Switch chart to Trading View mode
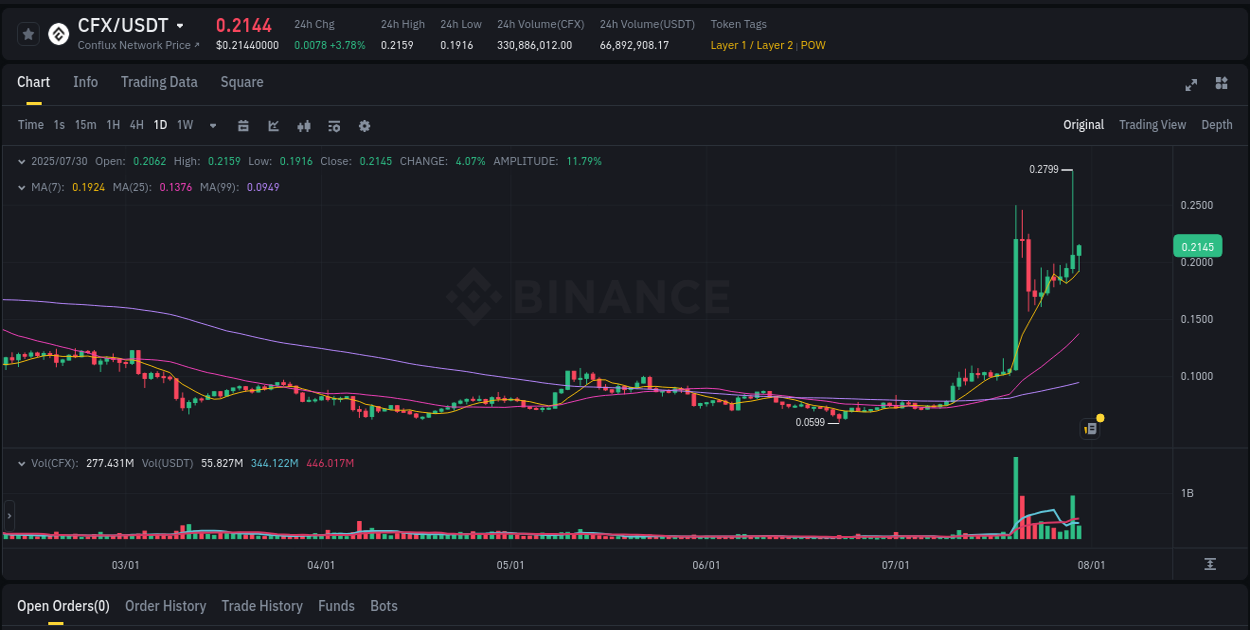The width and height of the screenshot is (1250, 630). pos(1152,125)
